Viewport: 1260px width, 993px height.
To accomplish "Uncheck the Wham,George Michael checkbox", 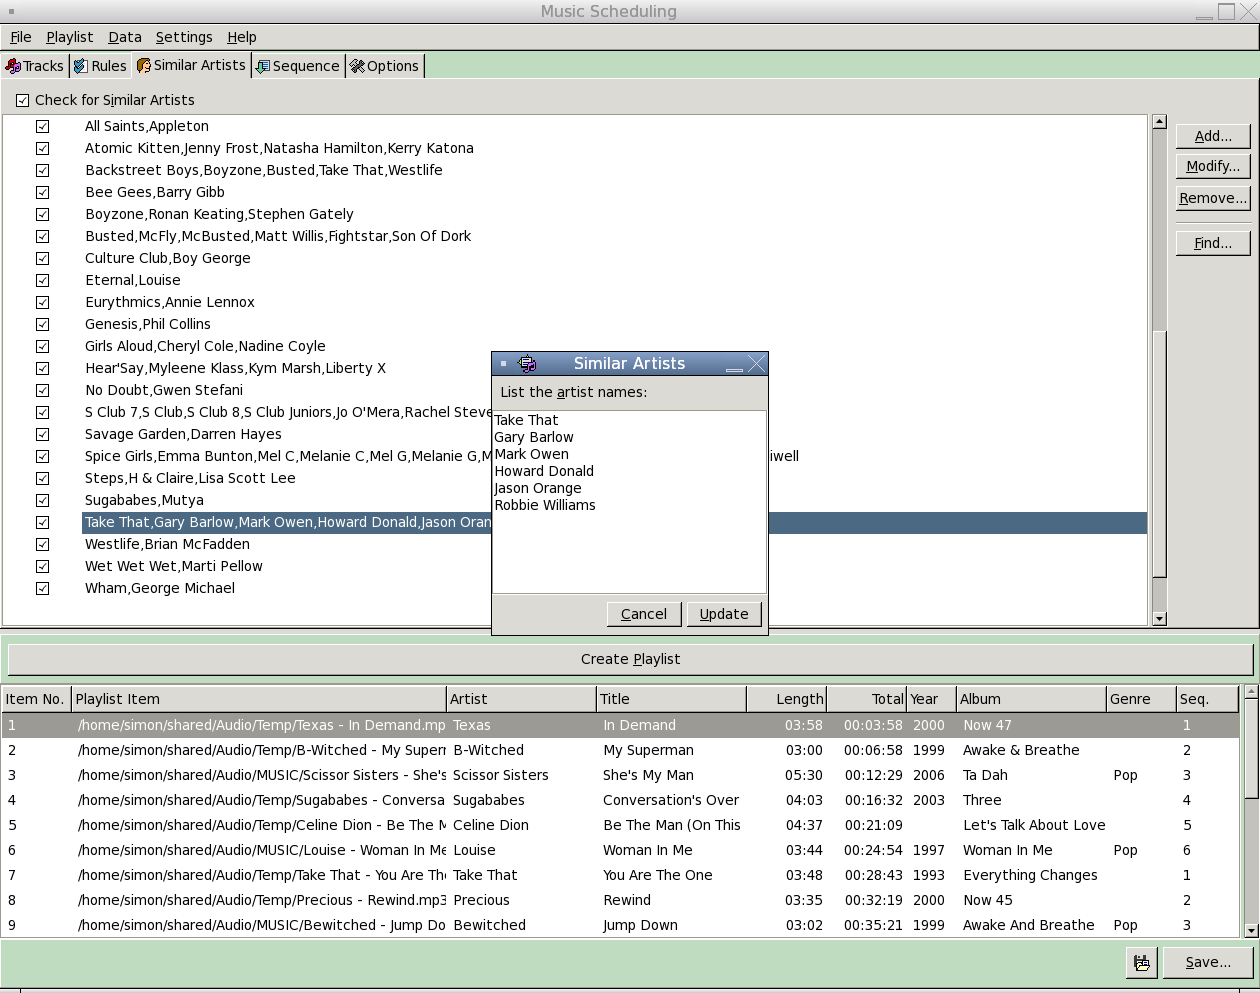I will pos(43,588).
